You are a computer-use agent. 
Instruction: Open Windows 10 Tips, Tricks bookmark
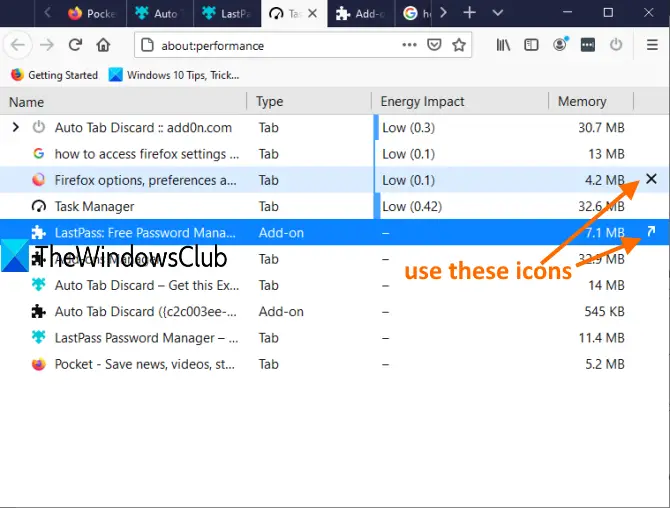point(174,75)
